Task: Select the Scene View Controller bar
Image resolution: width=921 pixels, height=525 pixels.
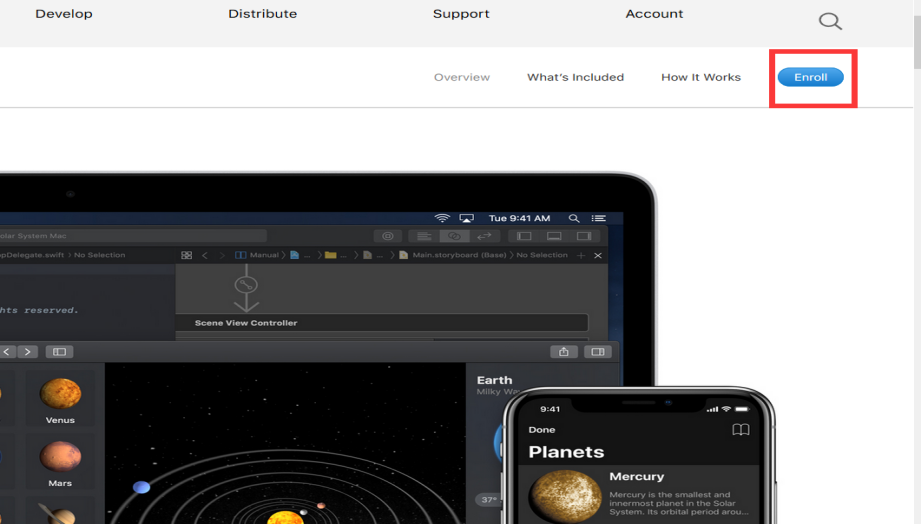Action: [x=382, y=322]
